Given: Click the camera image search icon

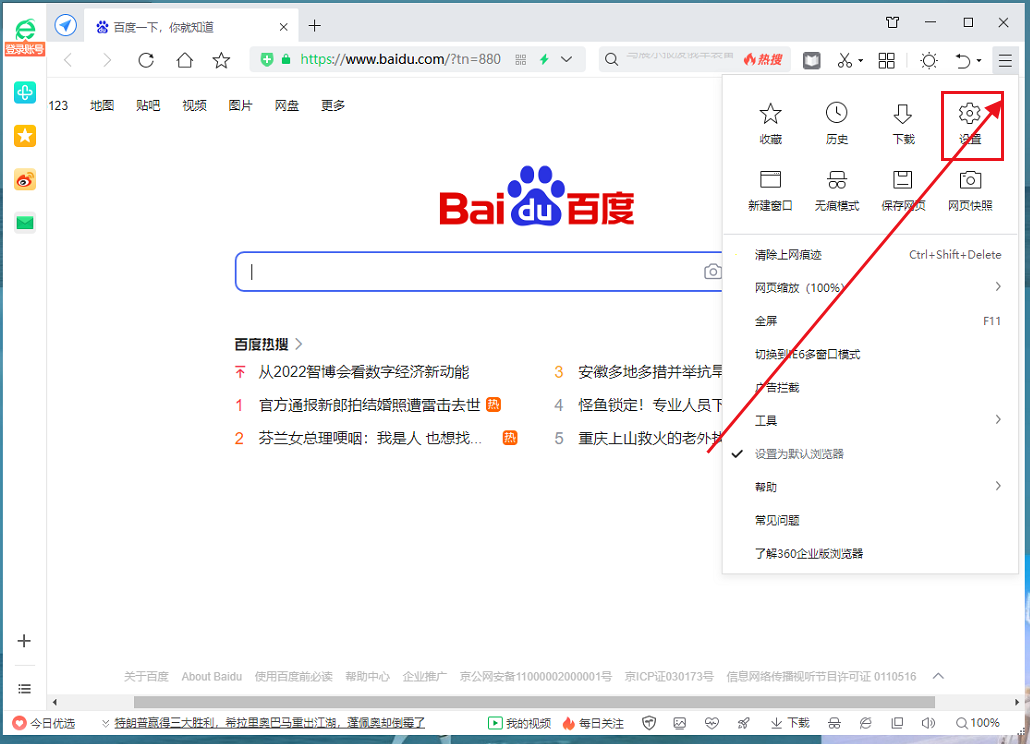Looking at the screenshot, I should (x=713, y=271).
